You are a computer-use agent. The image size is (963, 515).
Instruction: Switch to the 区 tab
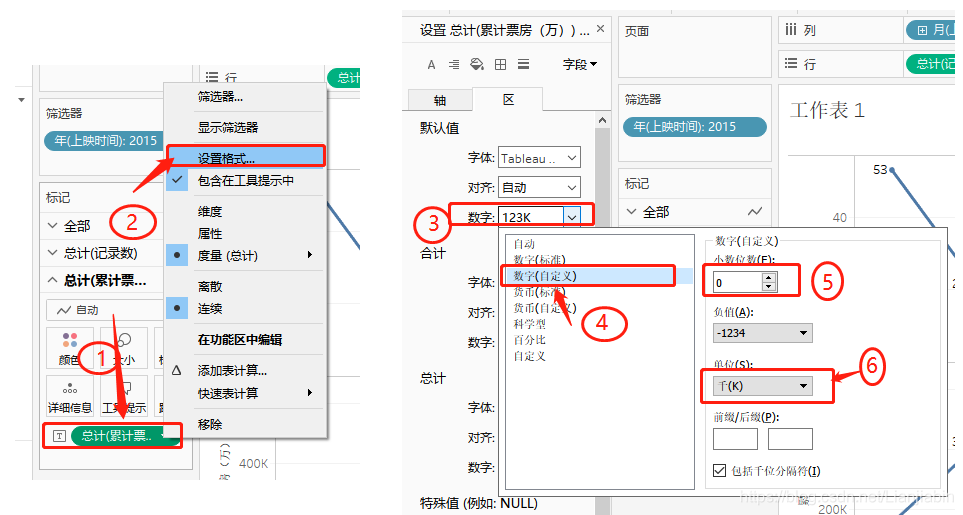(x=508, y=99)
